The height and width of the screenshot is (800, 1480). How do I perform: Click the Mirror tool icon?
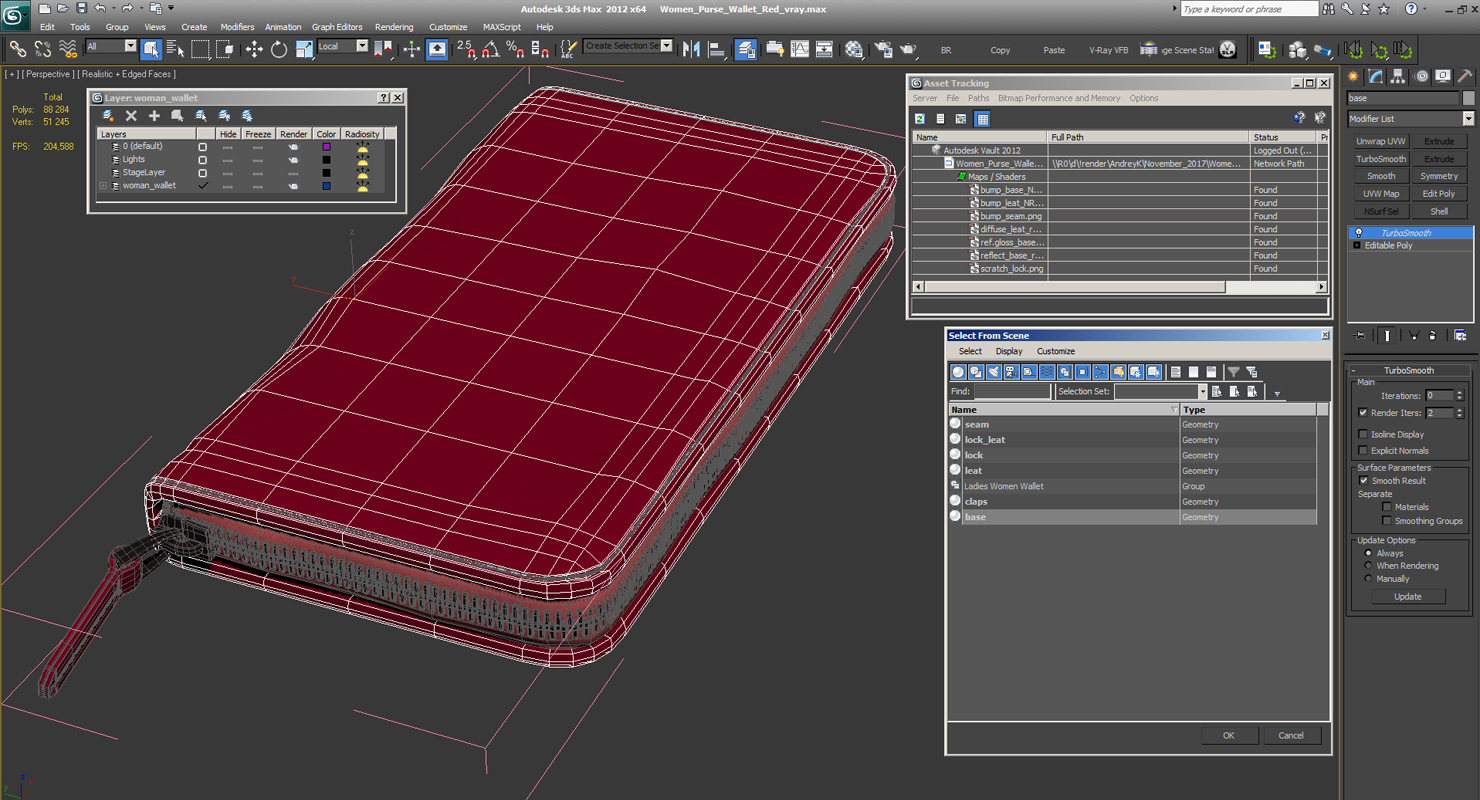click(691, 49)
